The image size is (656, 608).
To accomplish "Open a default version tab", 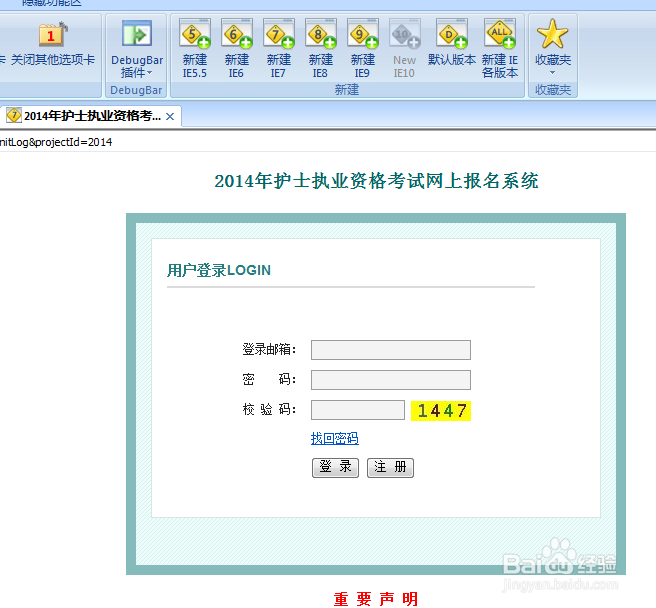I will [451, 43].
